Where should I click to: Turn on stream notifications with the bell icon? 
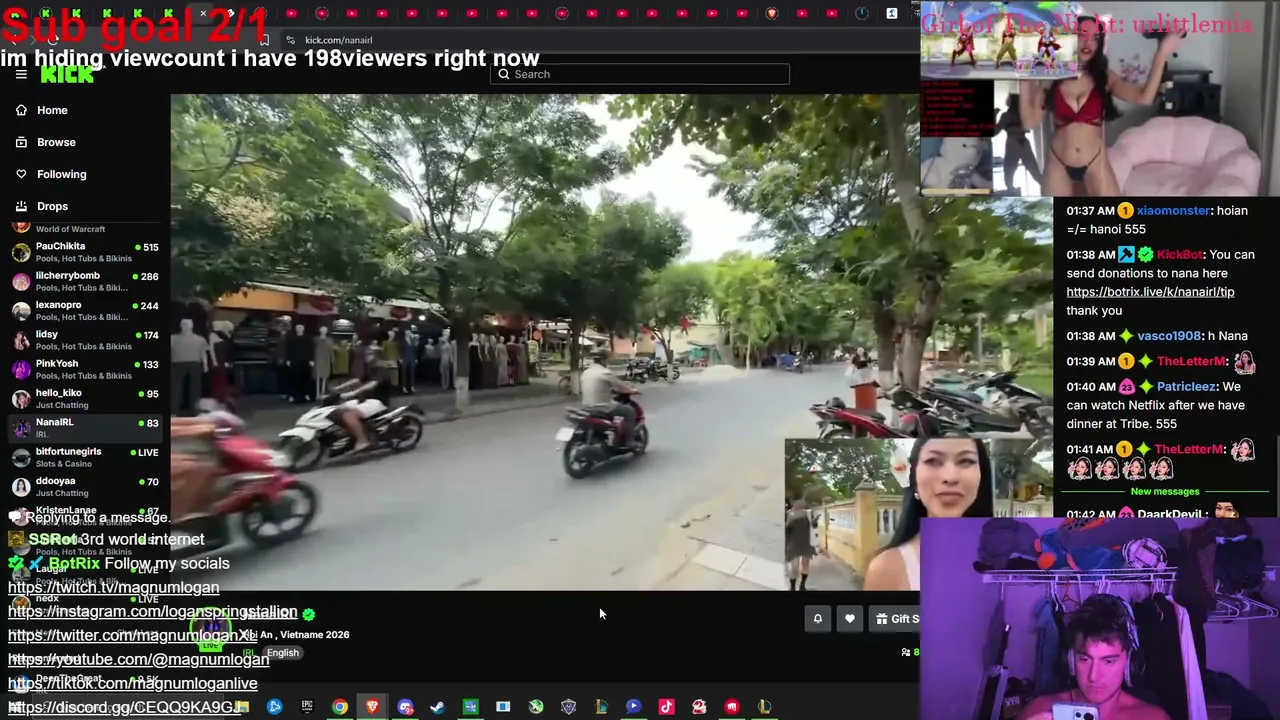click(817, 619)
